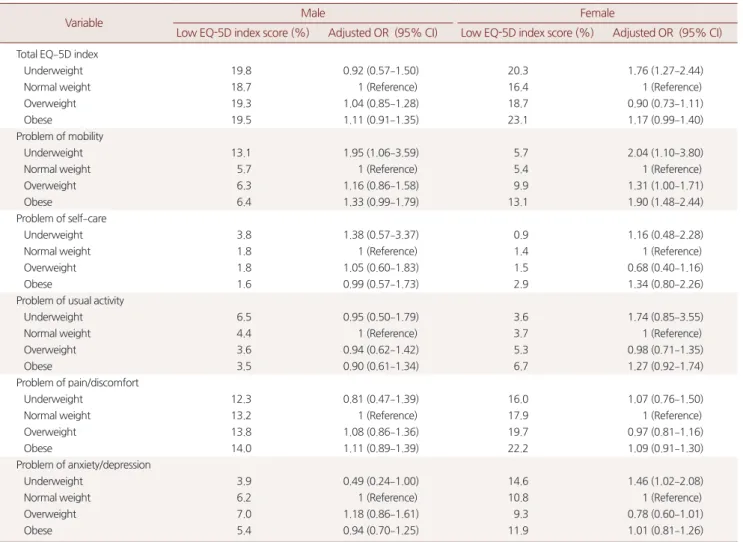Select the odds ratio 1.76 (1.27–2.44)
Viewport: 743px width, 542px height.
665,71
